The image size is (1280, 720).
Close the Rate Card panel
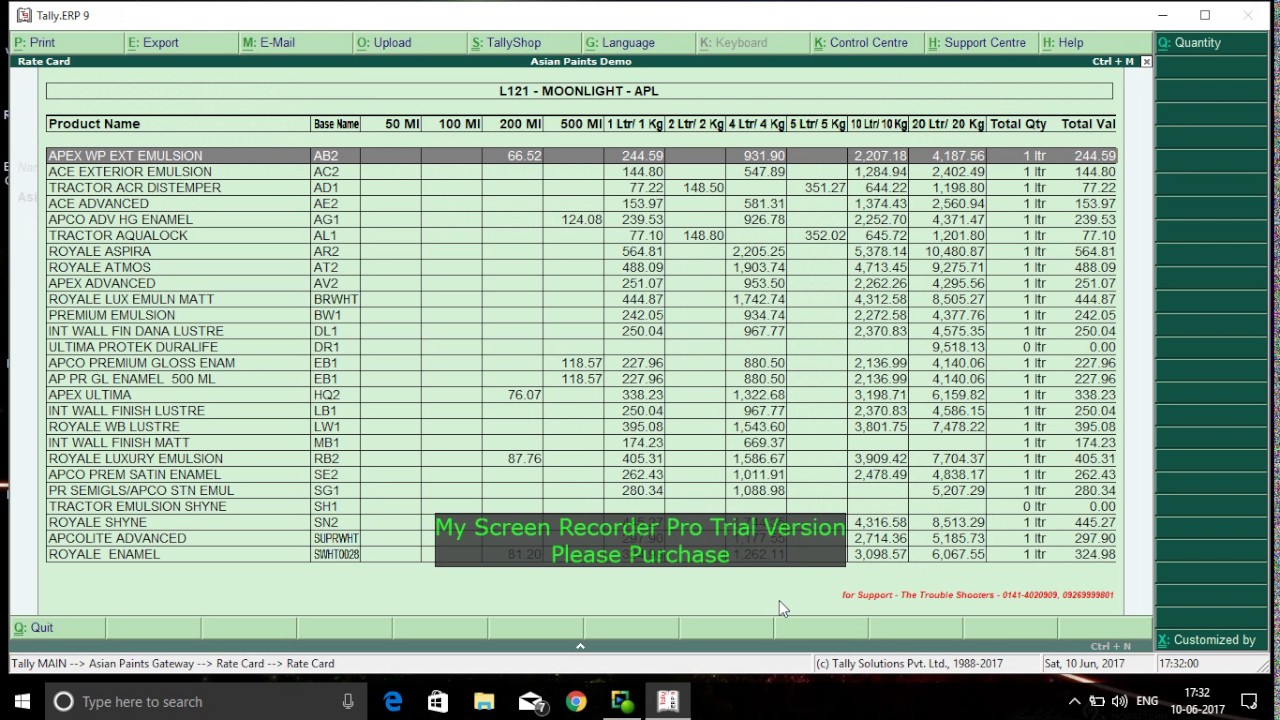point(1146,62)
